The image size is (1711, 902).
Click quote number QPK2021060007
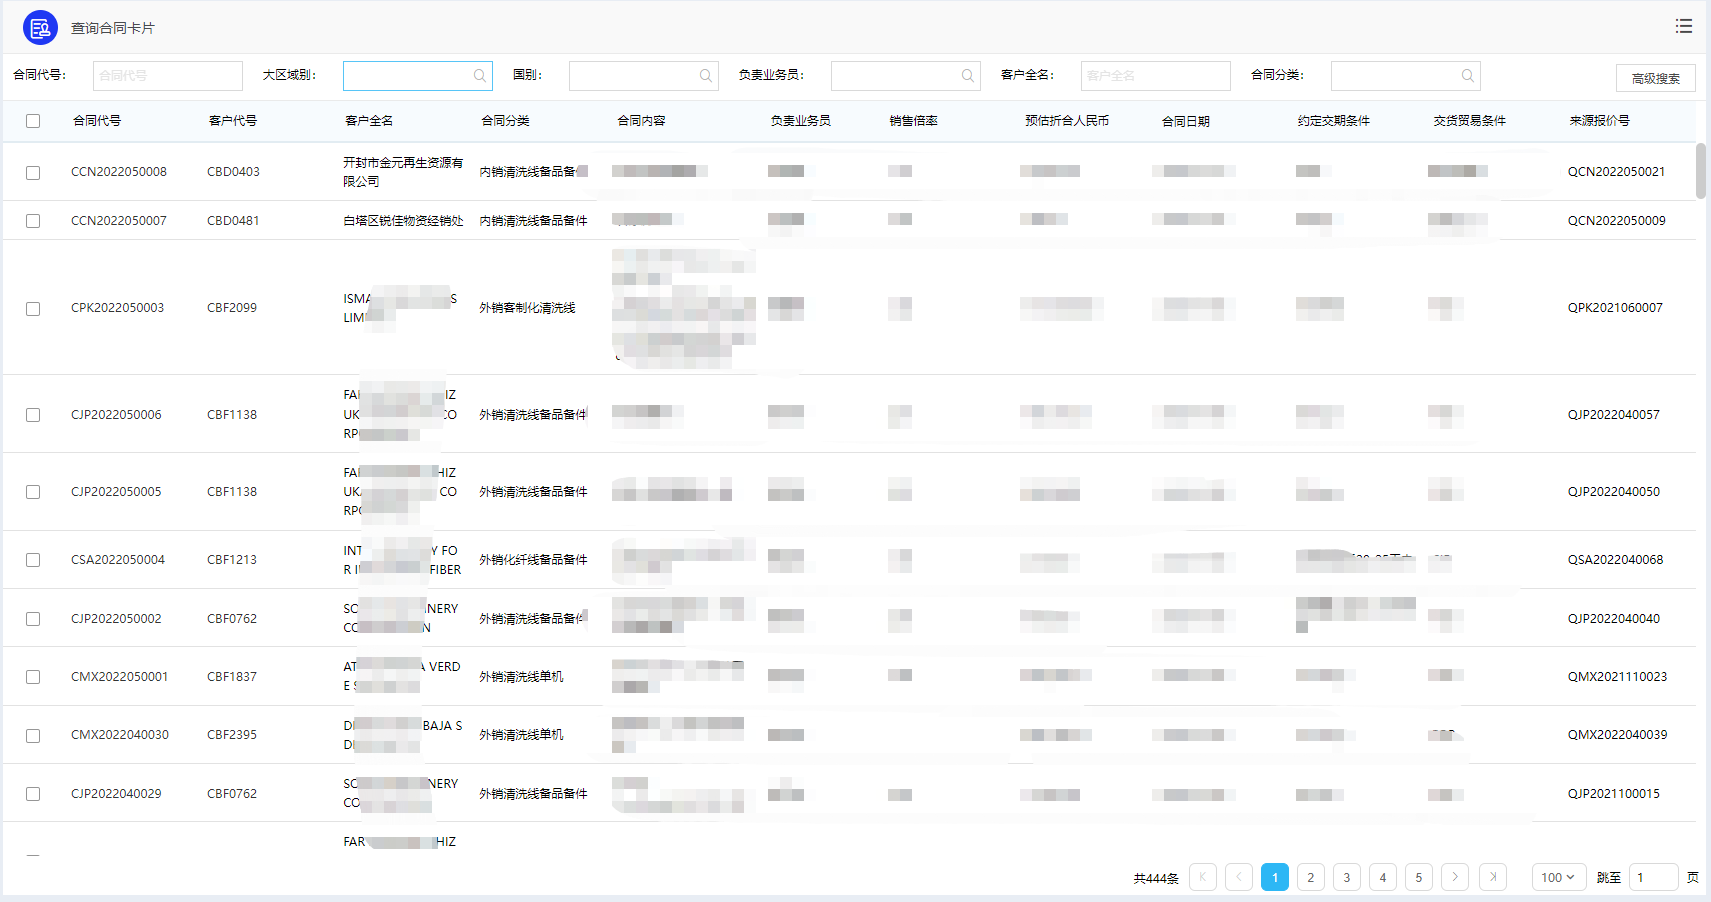tap(1615, 308)
